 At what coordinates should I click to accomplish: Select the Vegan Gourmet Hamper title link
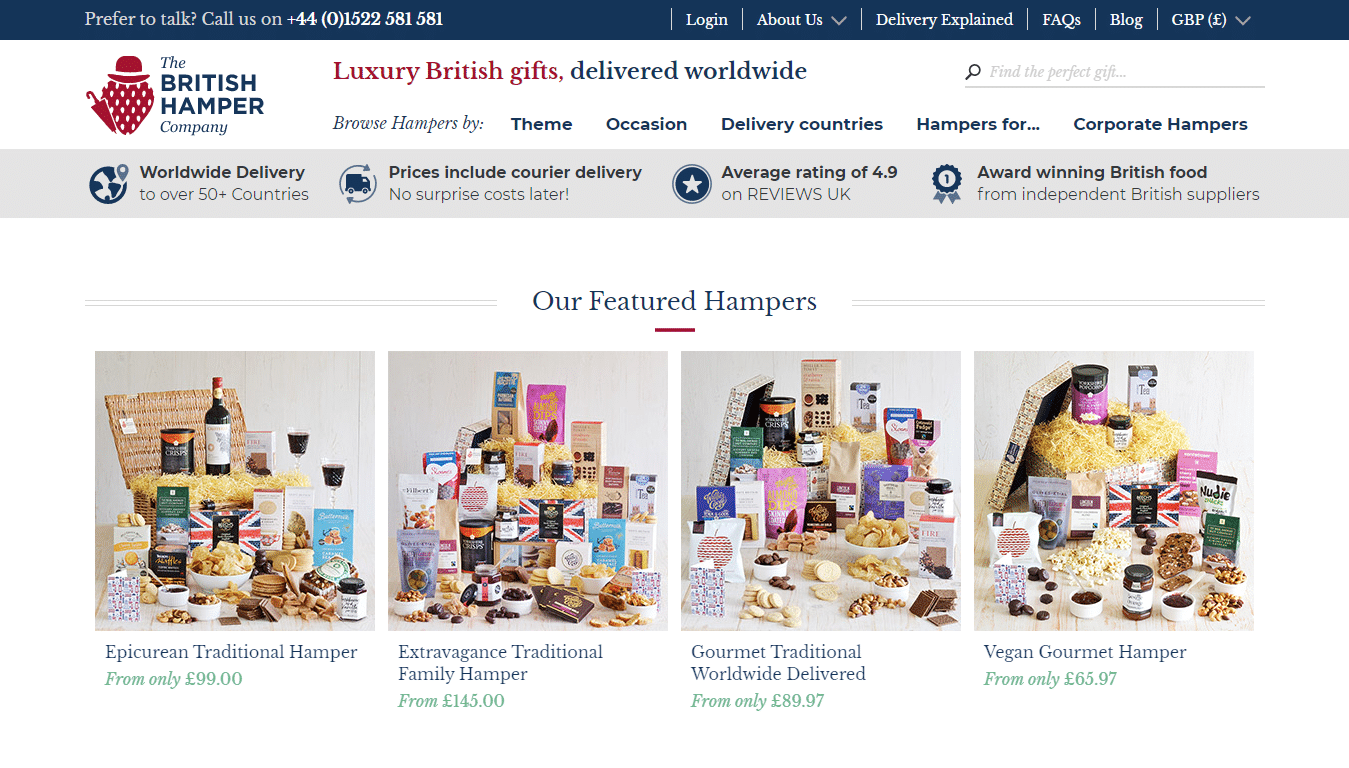1085,652
